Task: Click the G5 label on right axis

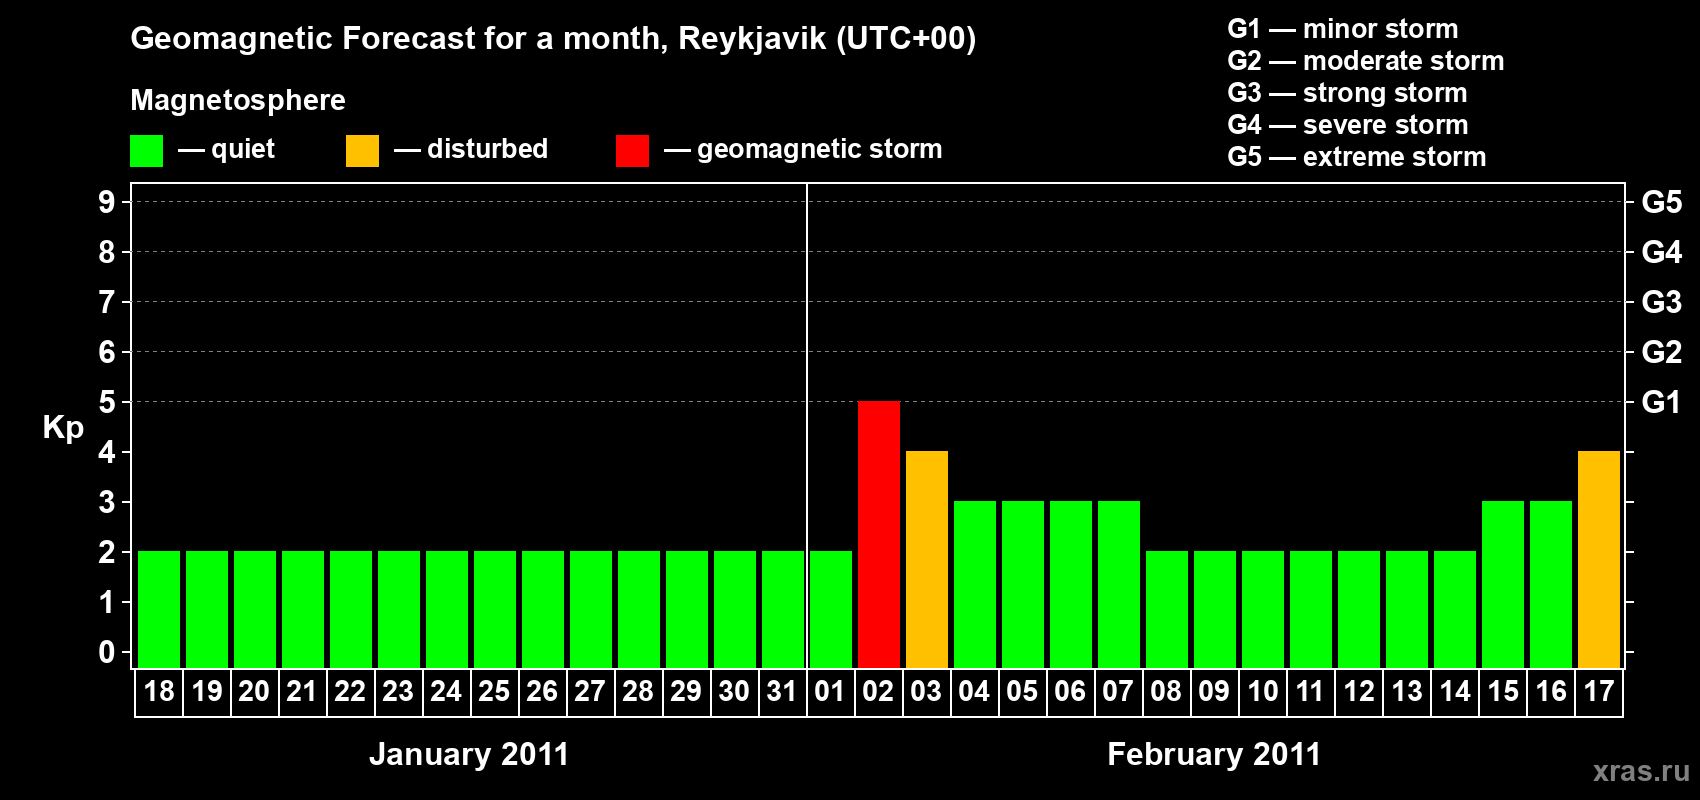Action: click(x=1661, y=202)
